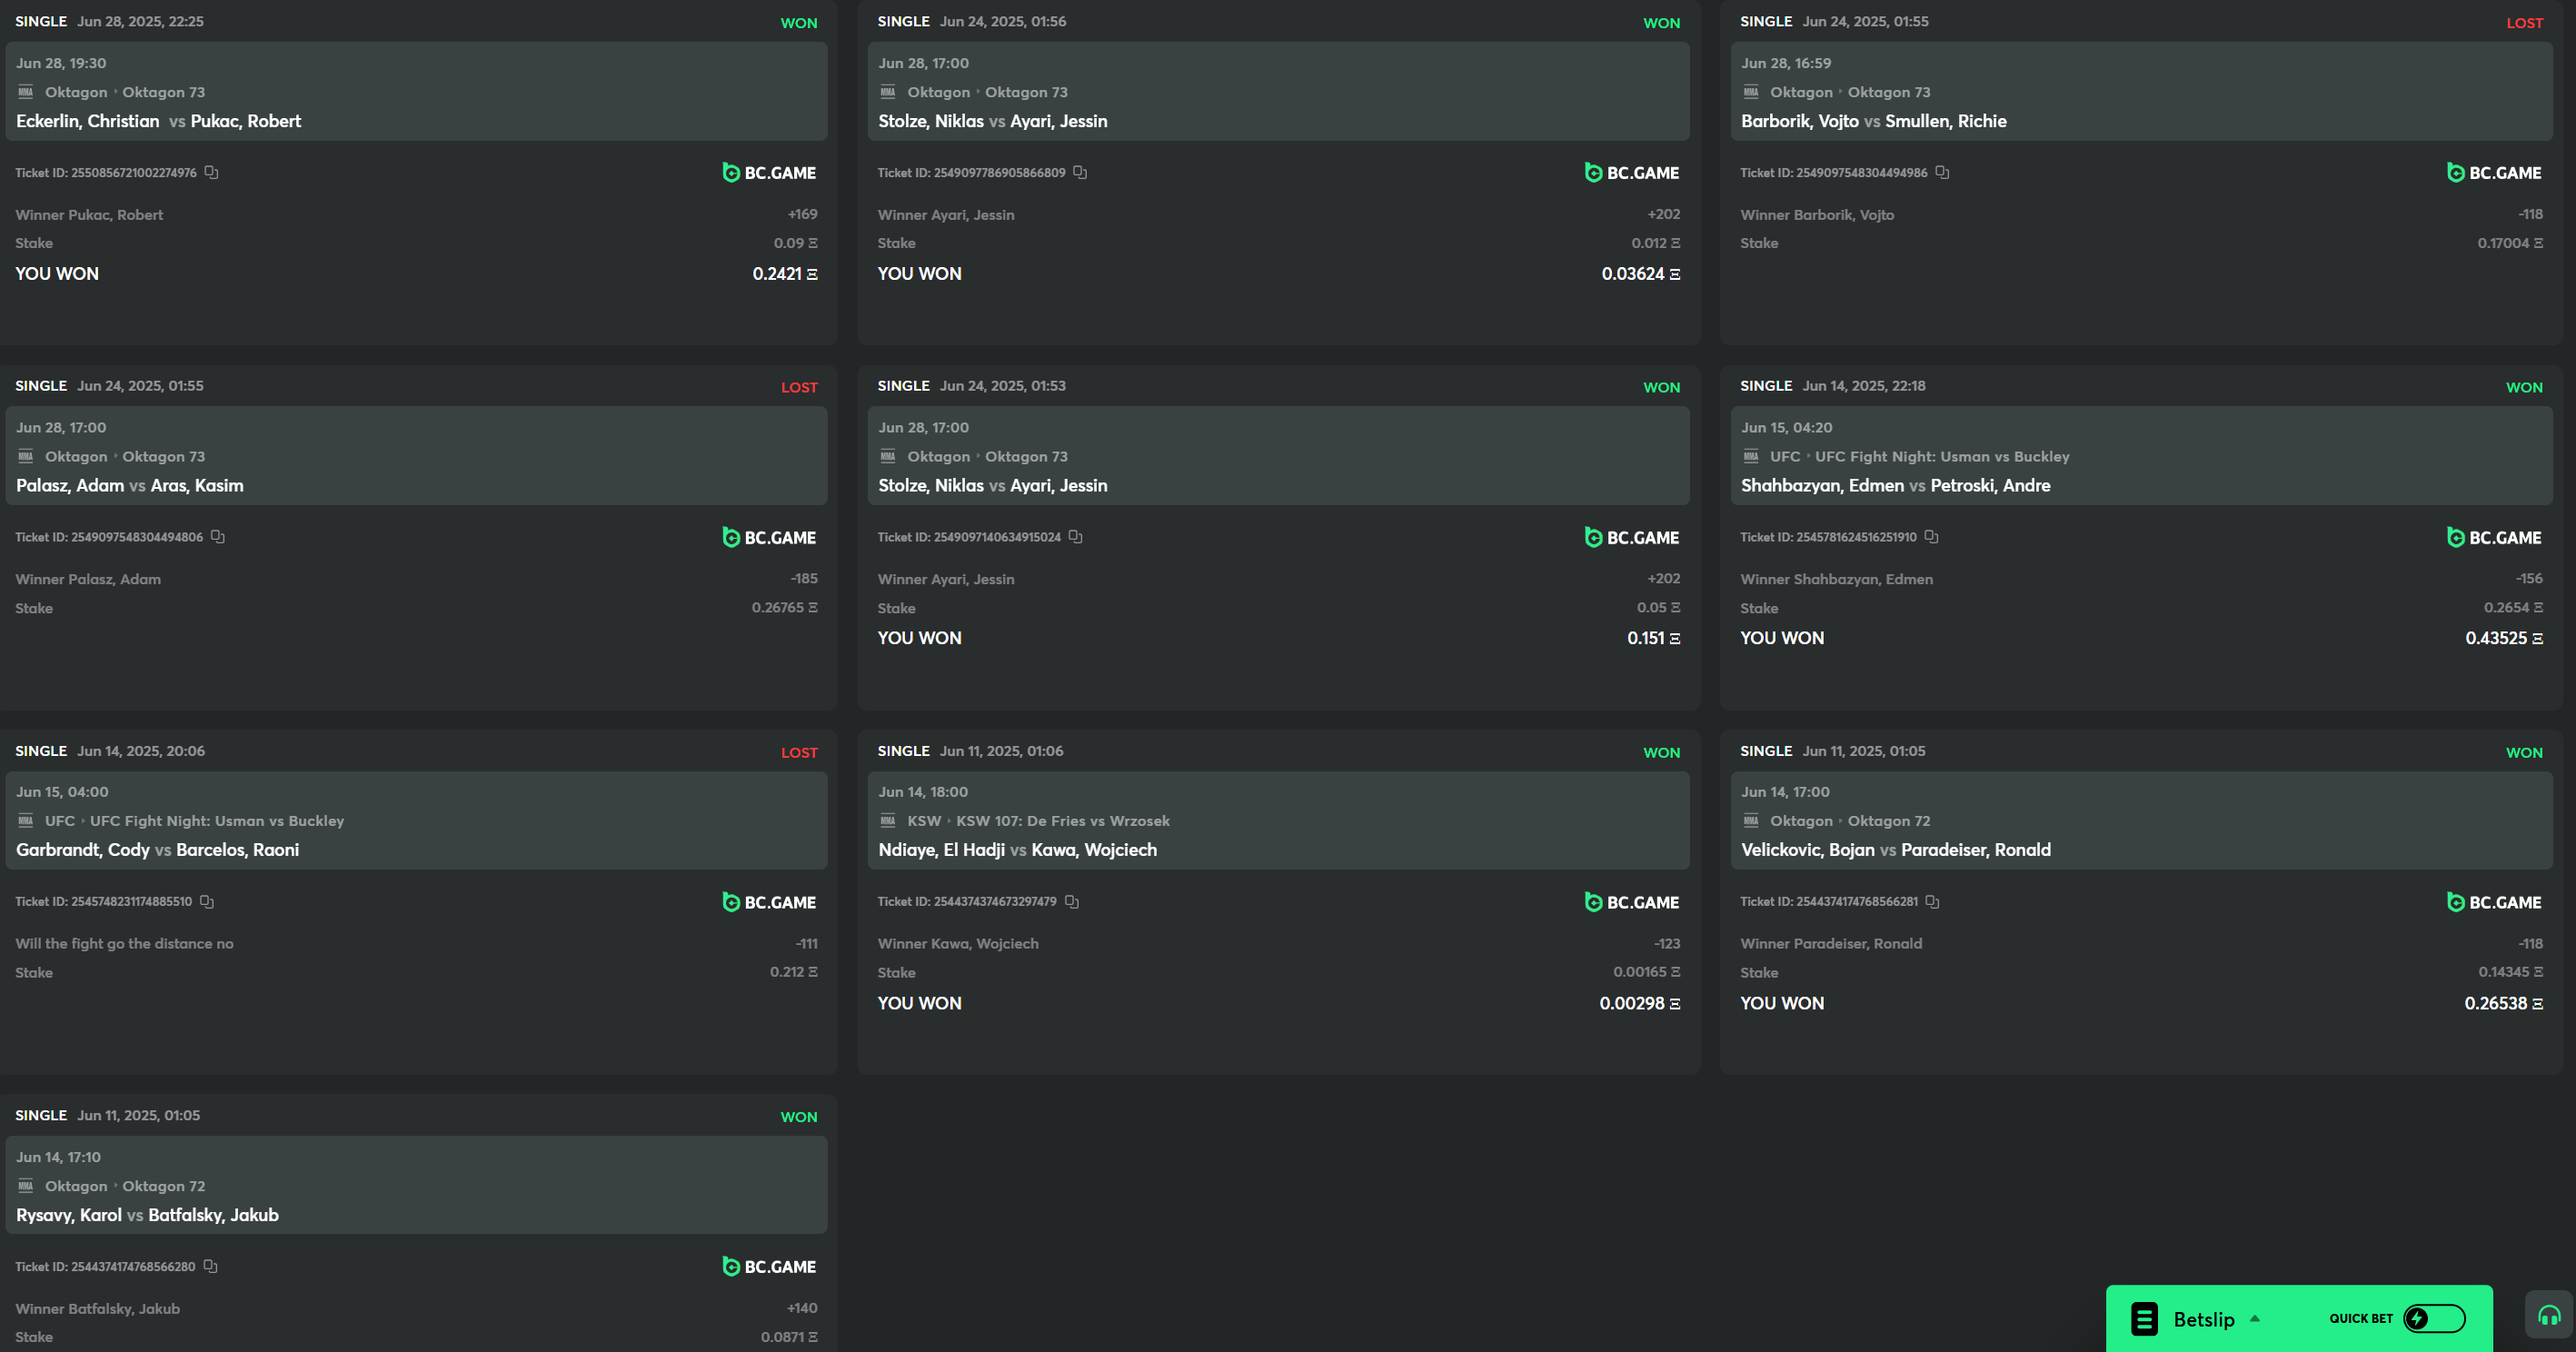2576x1352 pixels.
Task: Open Eckerlin vs Pukac match
Action: [x=158, y=121]
